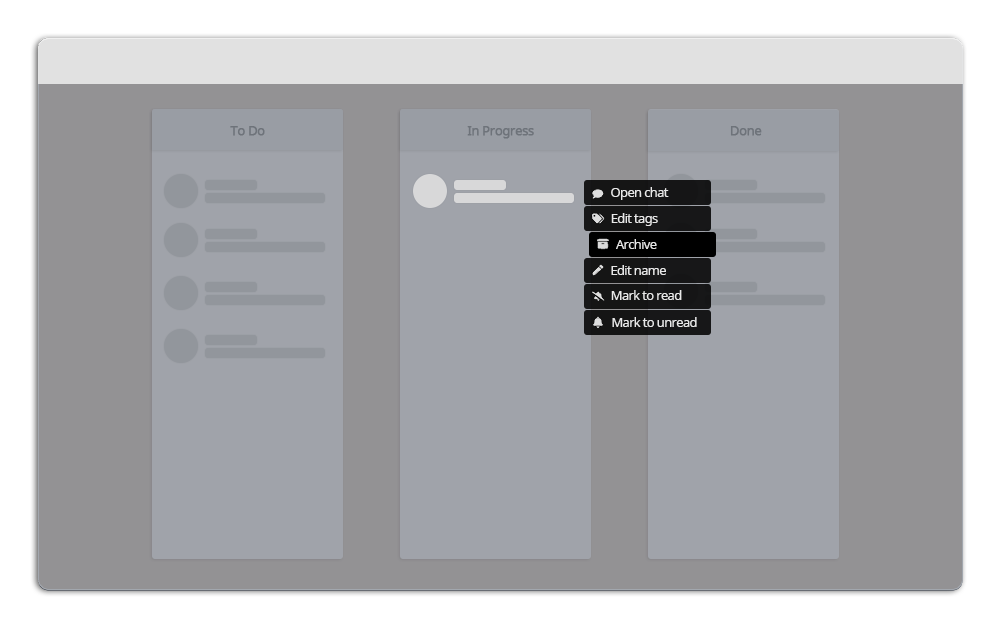Choose the "Mark to read" option
Image resolution: width=1000 pixels, height=626 pixels.
tap(647, 296)
